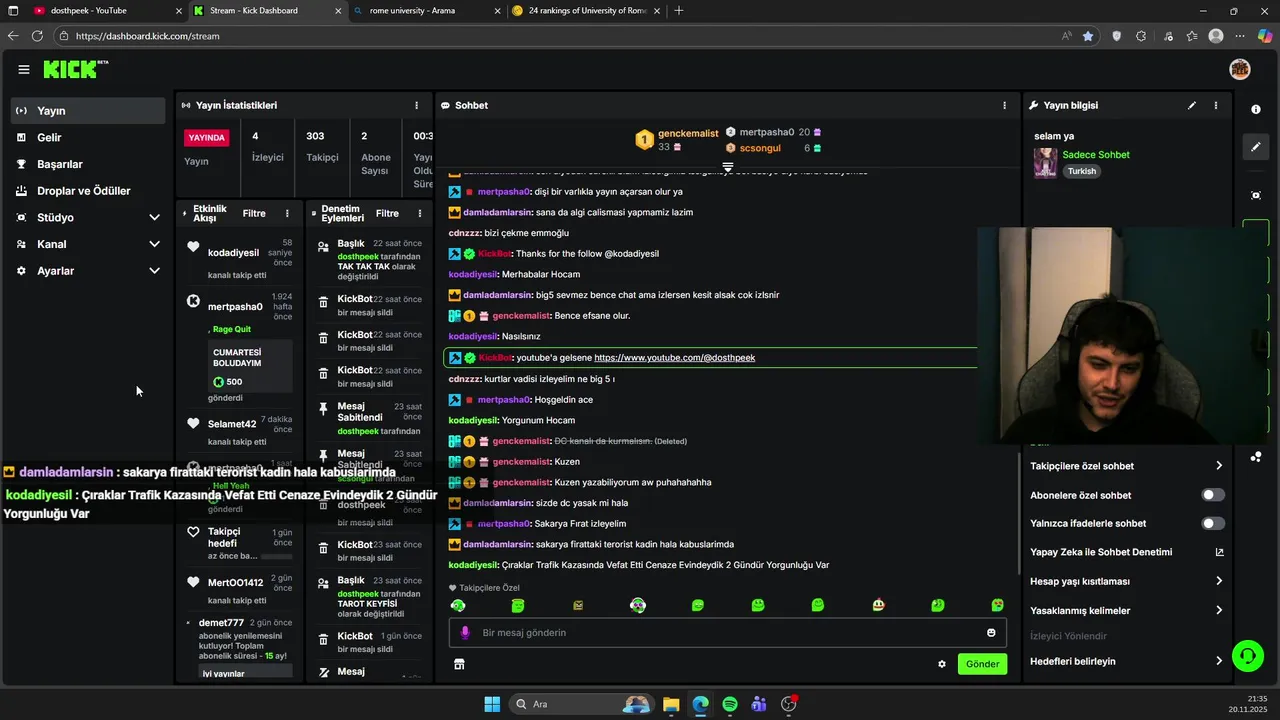Click the Kick logo
The image size is (1280, 720).
[75, 69]
